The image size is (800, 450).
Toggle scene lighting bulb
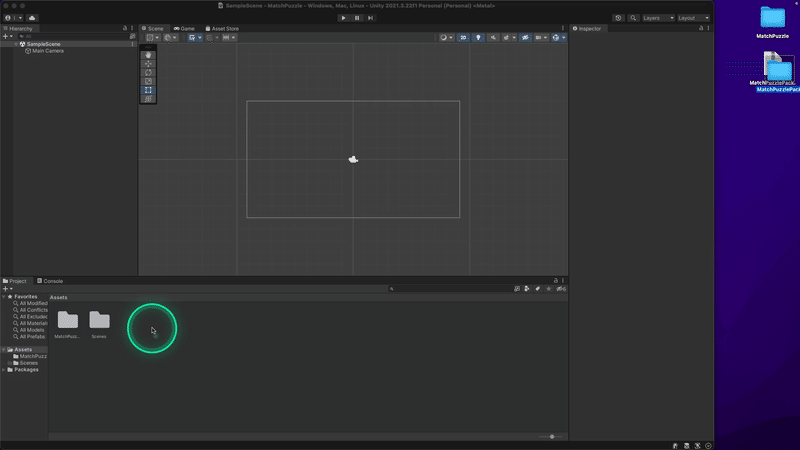click(478, 37)
